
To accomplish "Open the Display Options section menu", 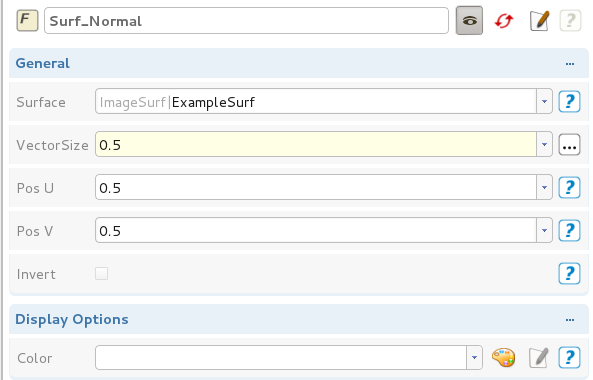I will pos(570,320).
